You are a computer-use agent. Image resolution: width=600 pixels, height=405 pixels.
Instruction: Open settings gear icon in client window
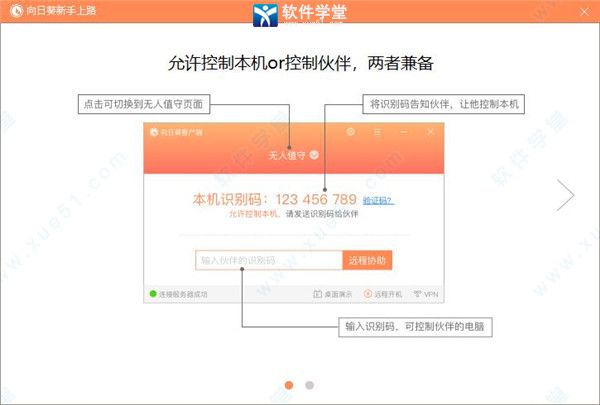(350, 132)
